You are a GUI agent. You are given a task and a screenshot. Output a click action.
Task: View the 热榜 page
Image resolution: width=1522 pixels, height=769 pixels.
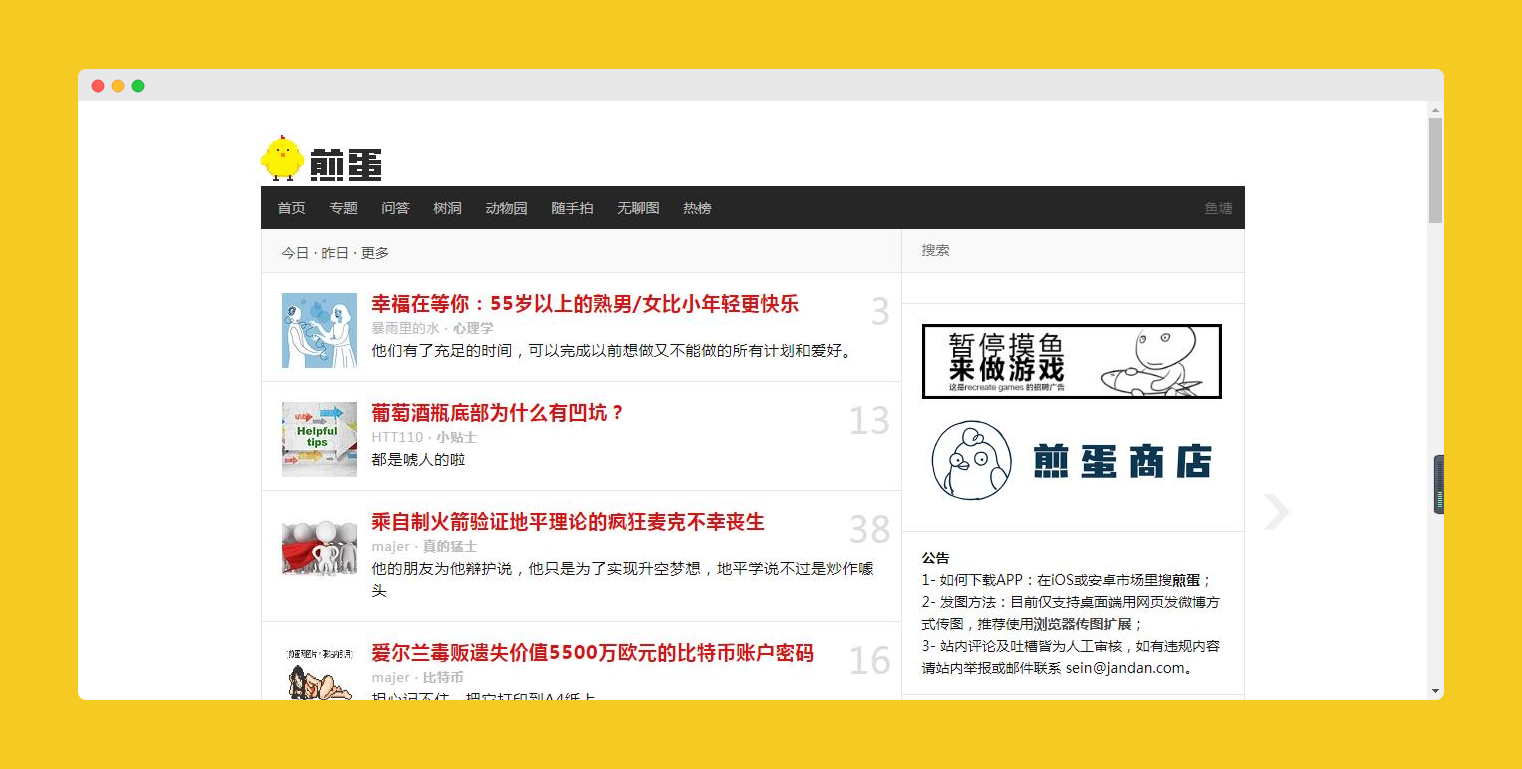pyautogui.click(x=697, y=208)
